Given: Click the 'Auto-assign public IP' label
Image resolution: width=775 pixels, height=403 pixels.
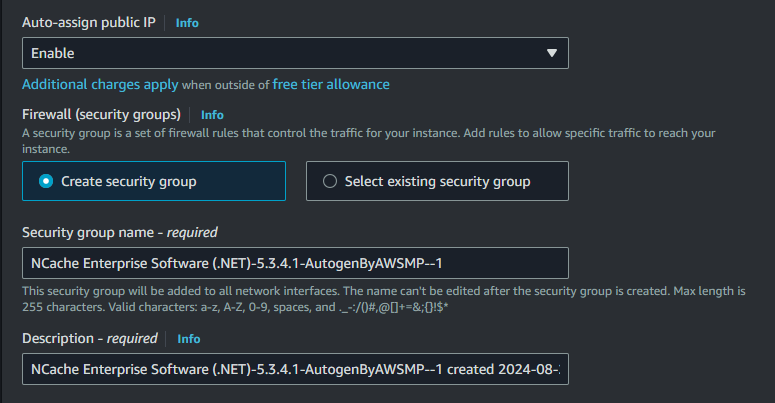Looking at the screenshot, I should [x=89, y=22].
